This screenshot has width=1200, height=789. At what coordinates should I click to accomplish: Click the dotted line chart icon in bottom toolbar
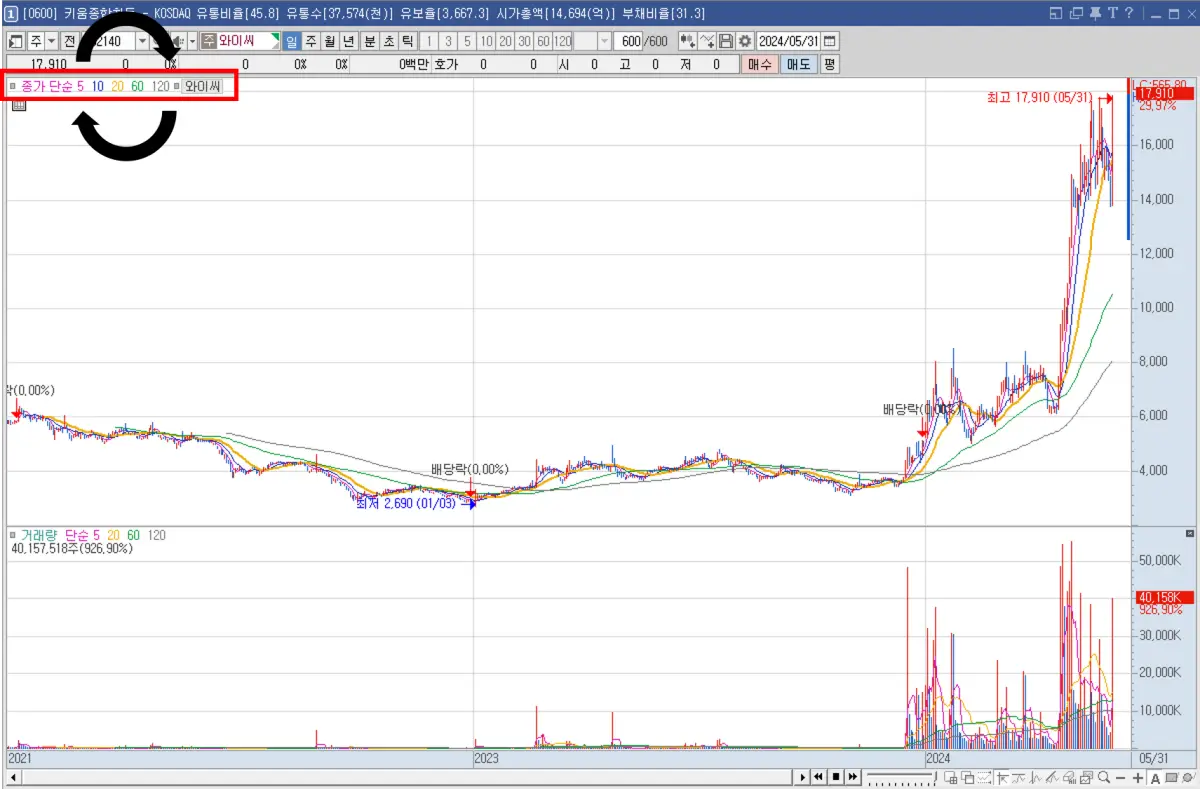984,777
